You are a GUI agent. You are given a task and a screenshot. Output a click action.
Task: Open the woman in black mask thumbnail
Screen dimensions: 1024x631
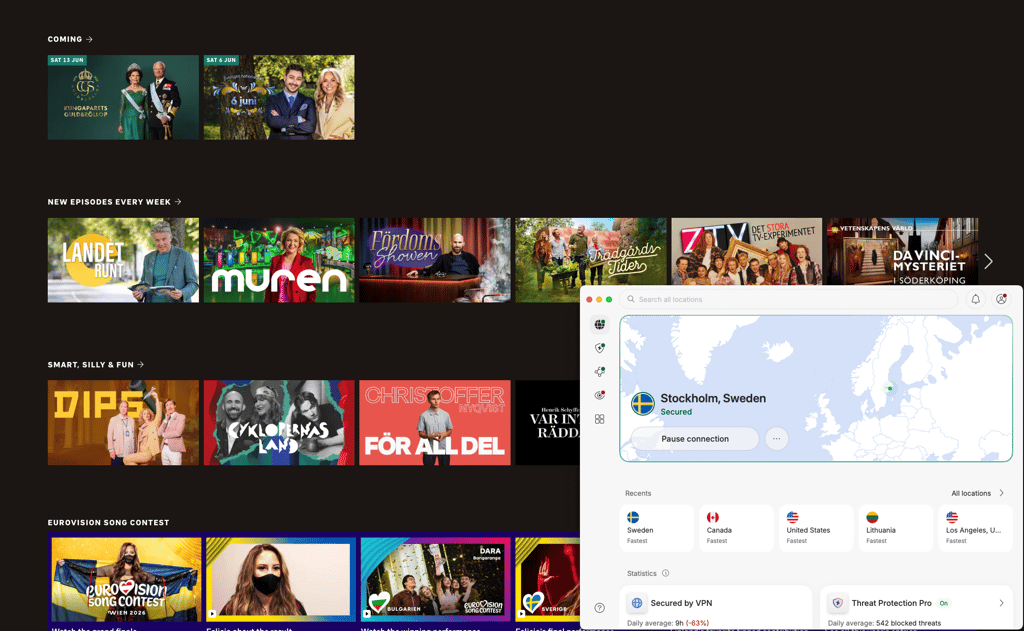click(x=281, y=579)
